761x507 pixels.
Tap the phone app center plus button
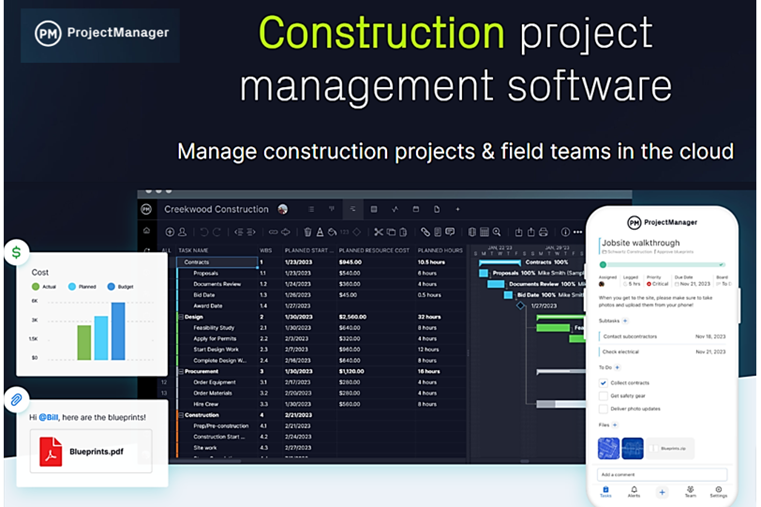pyautogui.click(x=662, y=492)
